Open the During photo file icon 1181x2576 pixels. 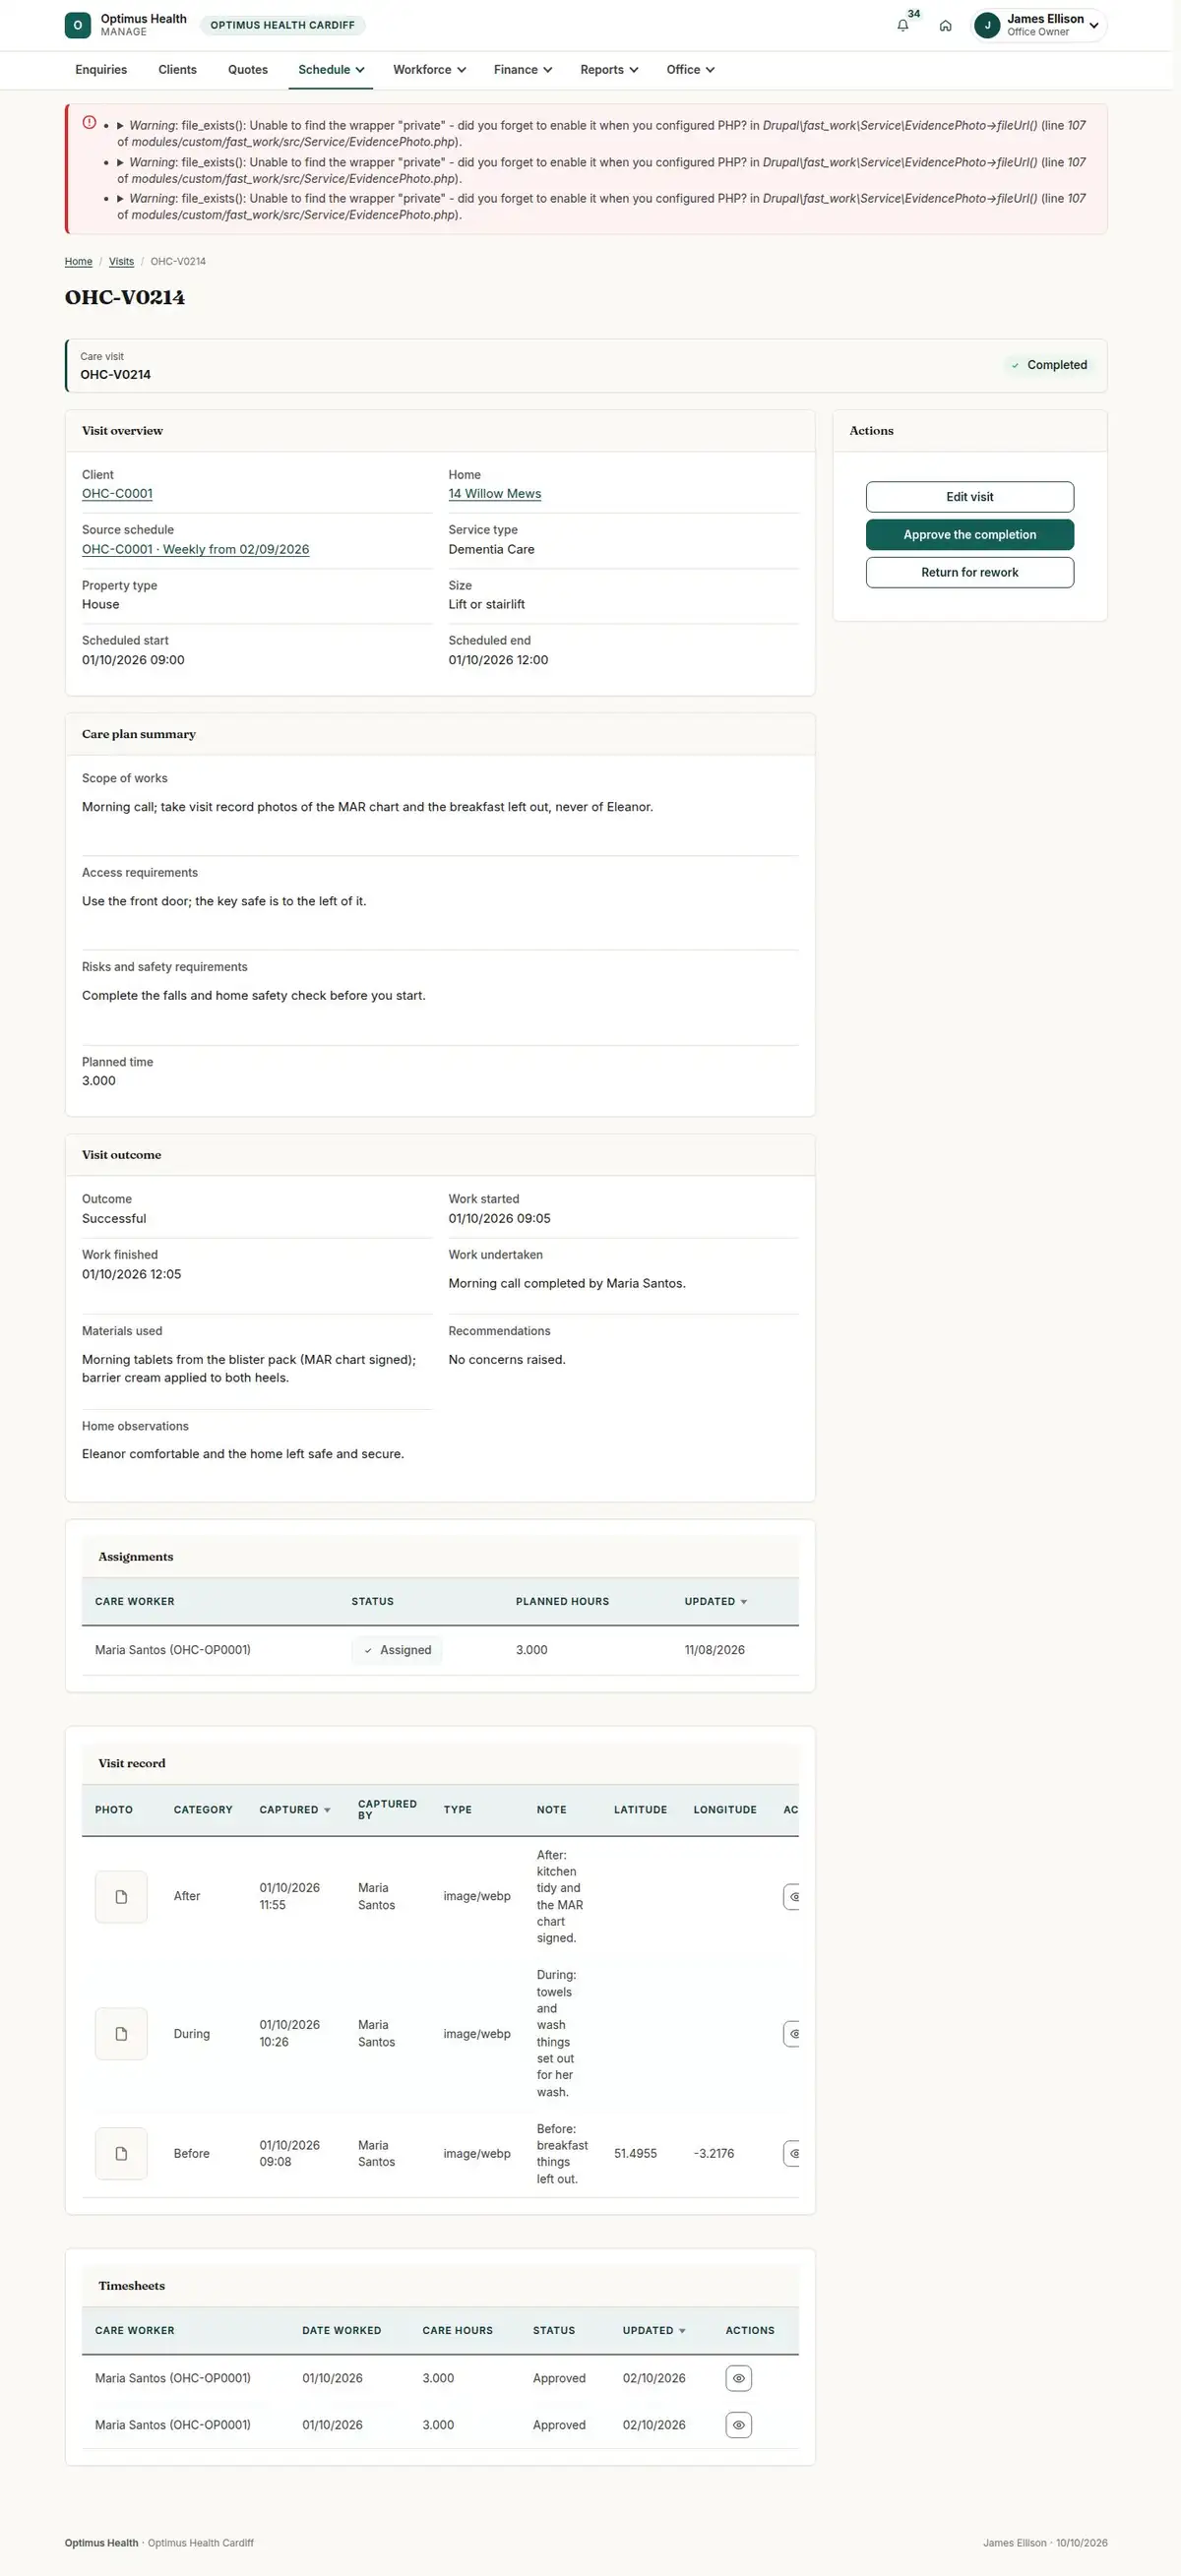pos(121,2034)
